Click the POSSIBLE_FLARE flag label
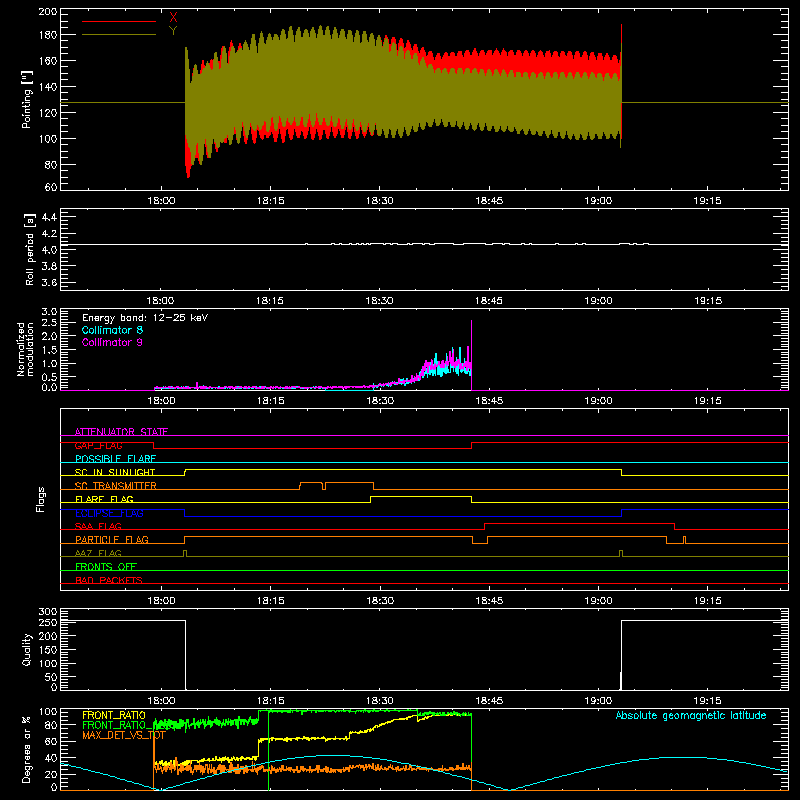This screenshot has height=800, width=800. click(x=115, y=459)
